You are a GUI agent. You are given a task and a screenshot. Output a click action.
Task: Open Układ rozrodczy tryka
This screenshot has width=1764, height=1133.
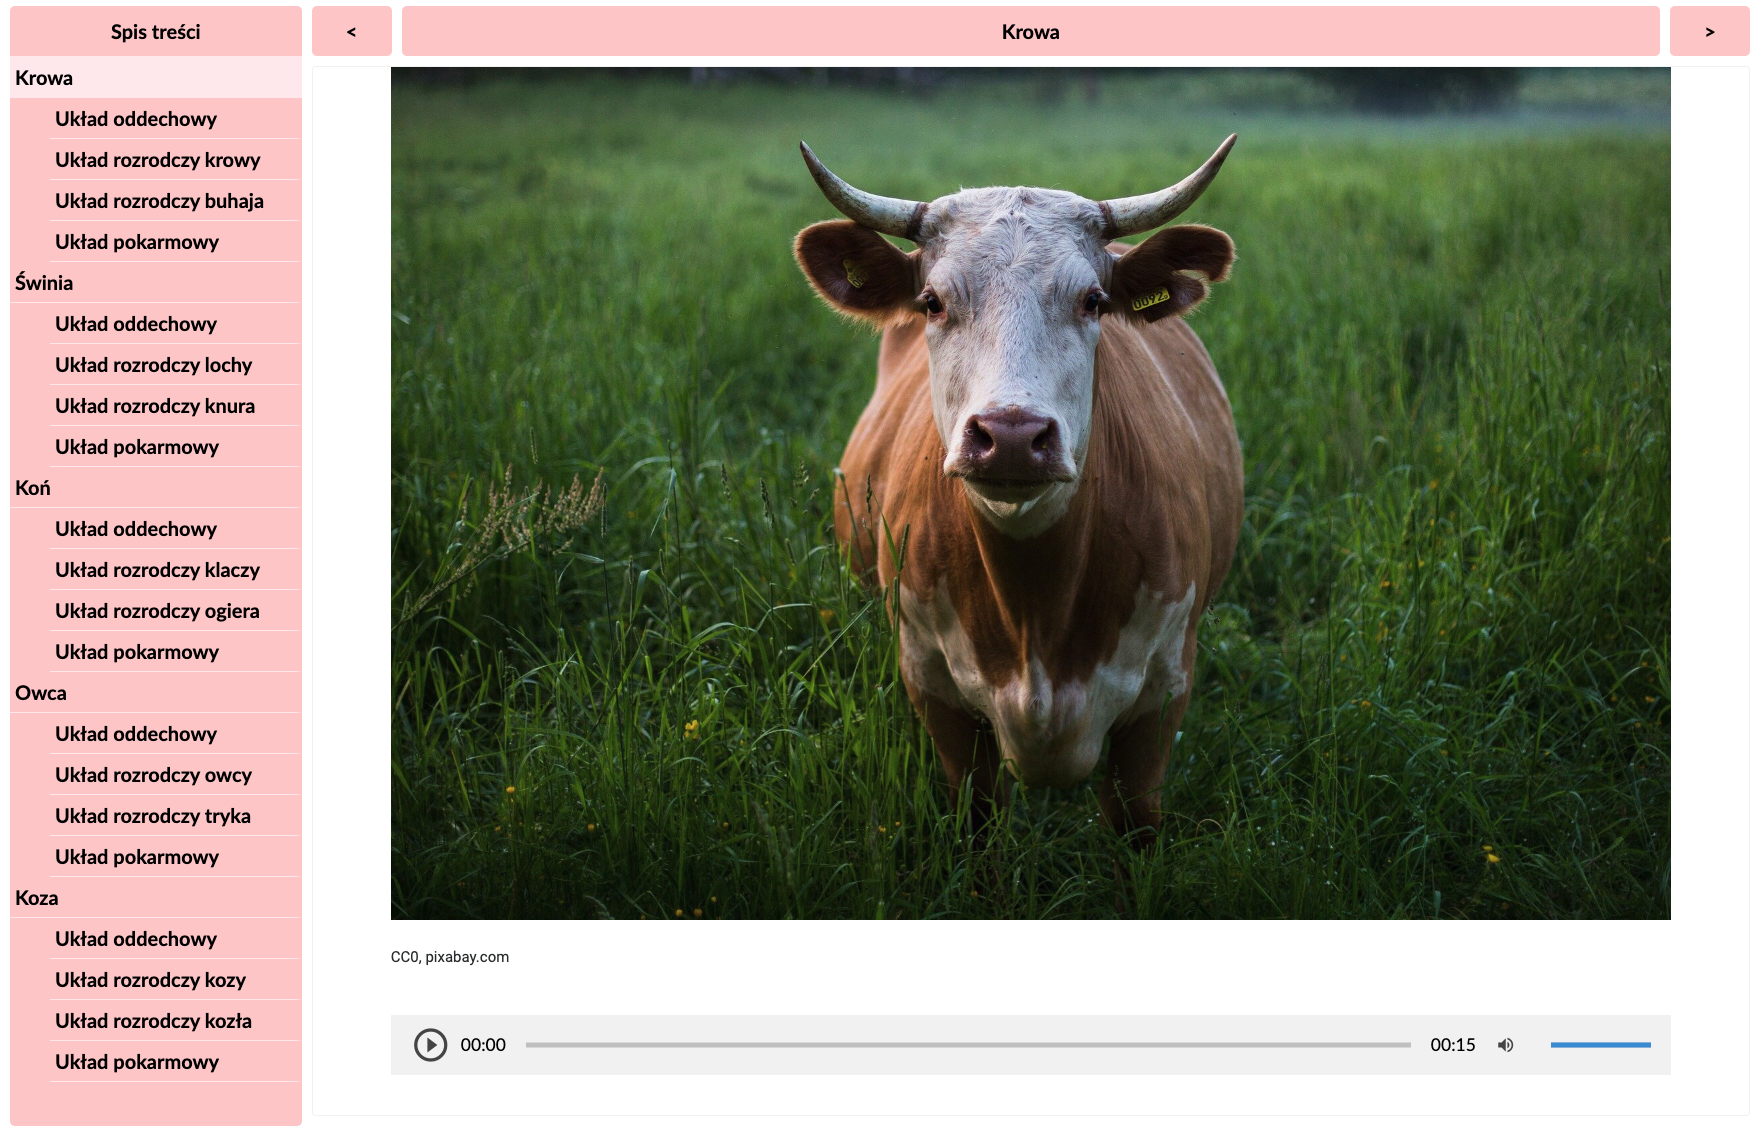(153, 816)
